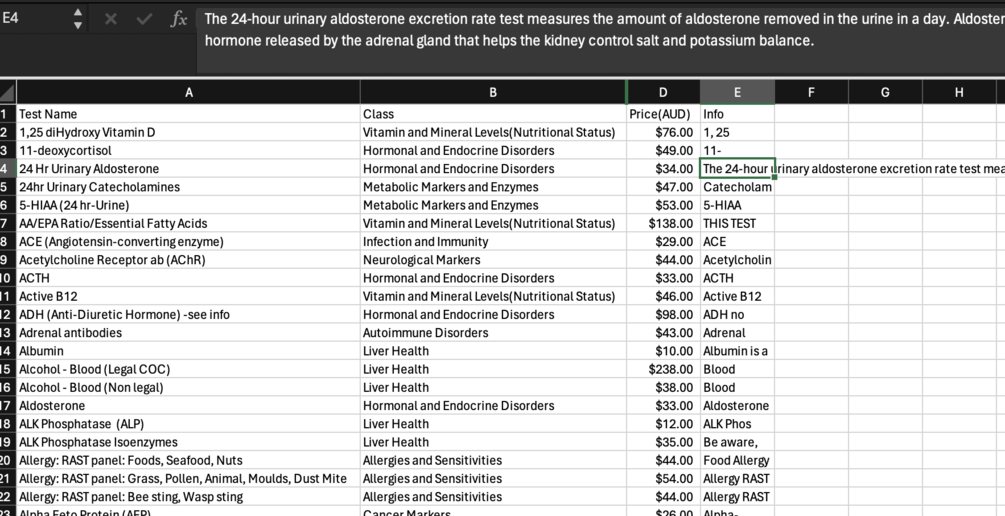The height and width of the screenshot is (516, 1005).
Task: Select the Autoimmune Disorders class cell
Action: [493, 333]
